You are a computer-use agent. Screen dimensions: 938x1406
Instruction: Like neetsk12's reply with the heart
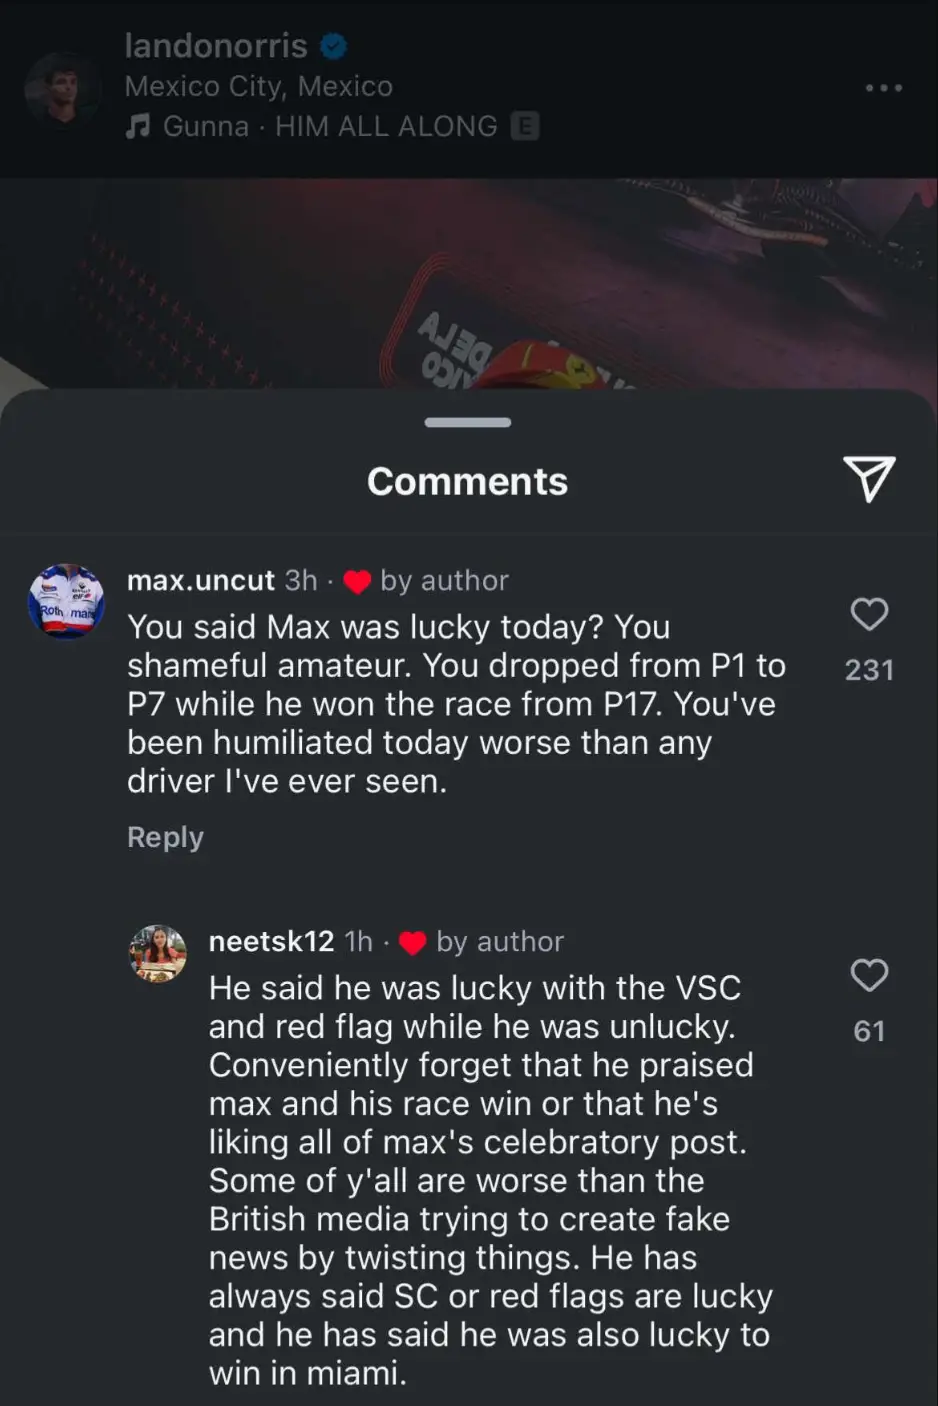tap(869, 975)
